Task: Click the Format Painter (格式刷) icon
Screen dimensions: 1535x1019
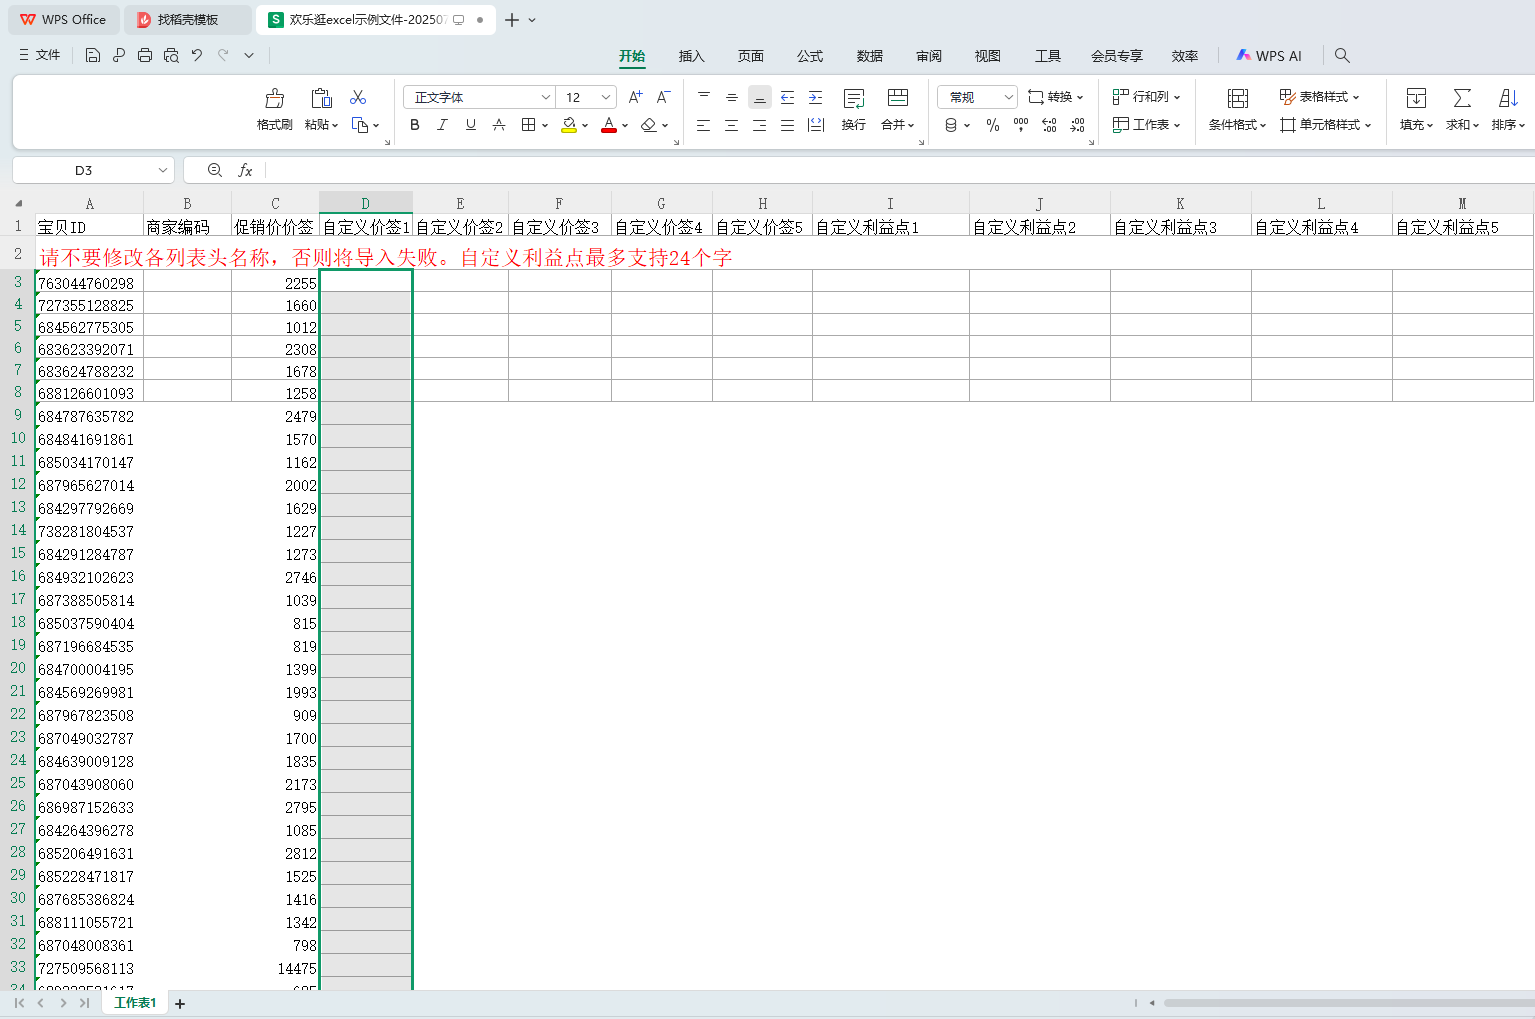Action: [274, 99]
